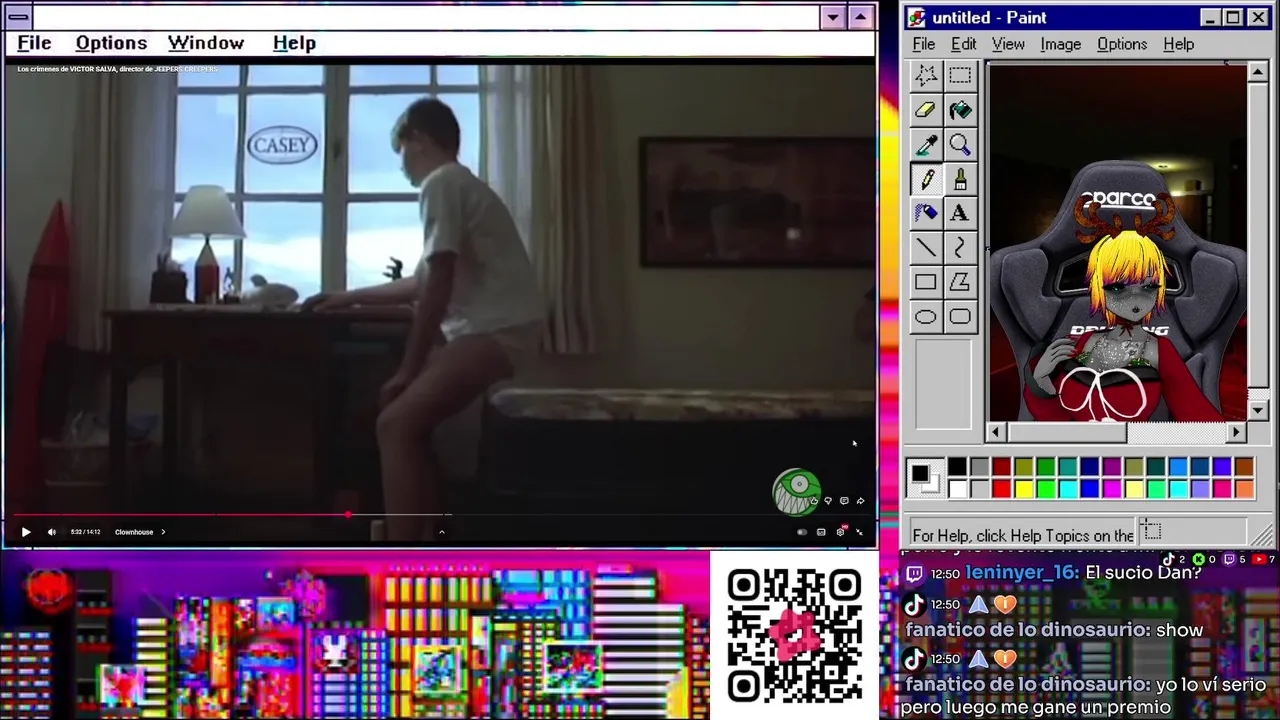Image resolution: width=1280 pixels, height=720 pixels.
Task: Pick the straight Line tool
Action: tap(926, 248)
